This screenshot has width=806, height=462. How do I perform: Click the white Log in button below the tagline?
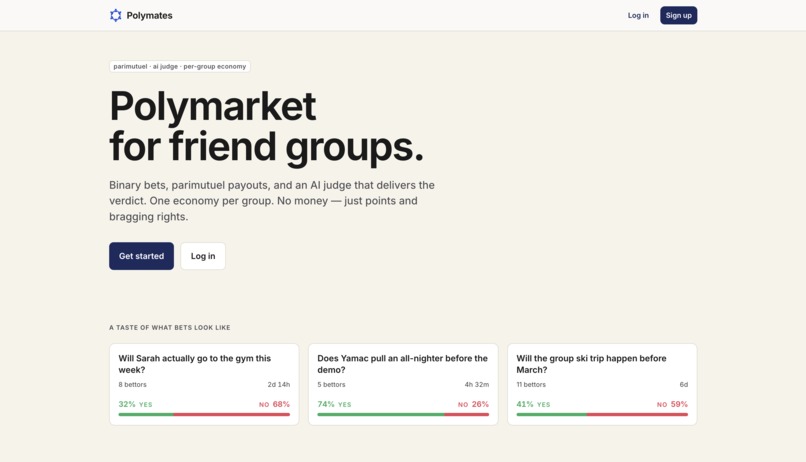203,256
